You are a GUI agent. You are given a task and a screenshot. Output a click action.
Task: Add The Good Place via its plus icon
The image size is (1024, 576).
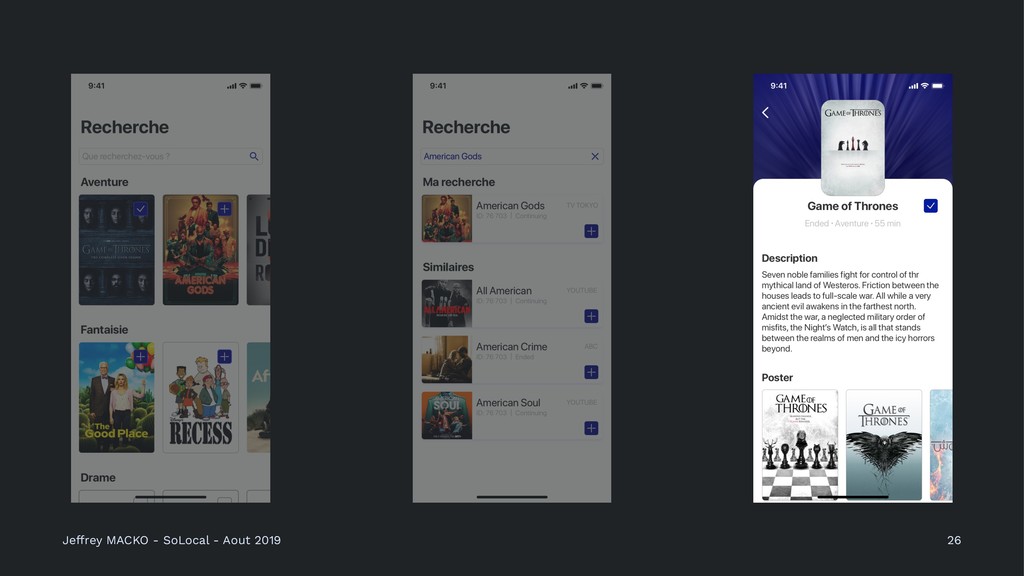coord(140,357)
